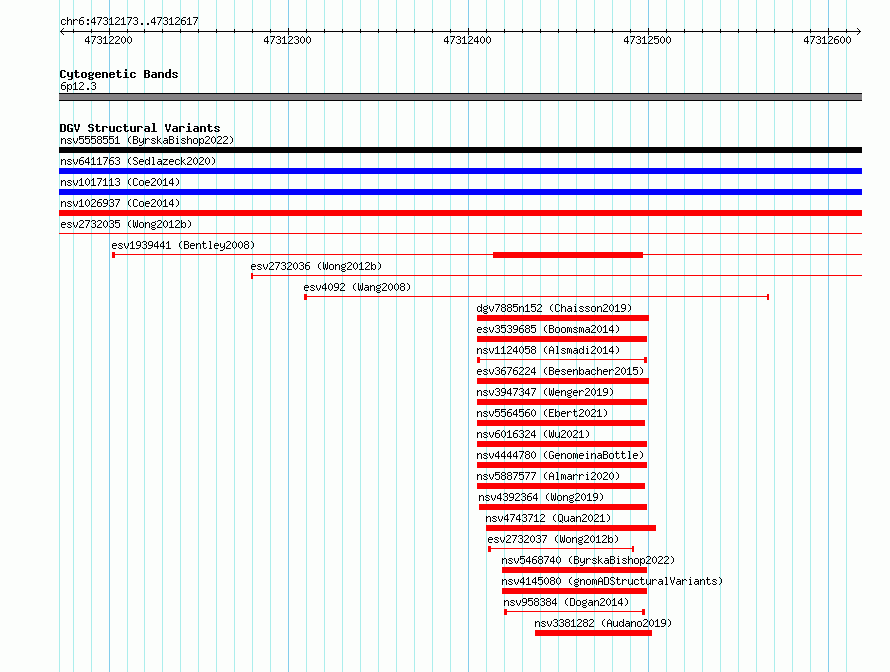This screenshot has width=890, height=672.
Task: Click the nsv1124058 (Alsmadi2014) label
Action: pos(548,350)
